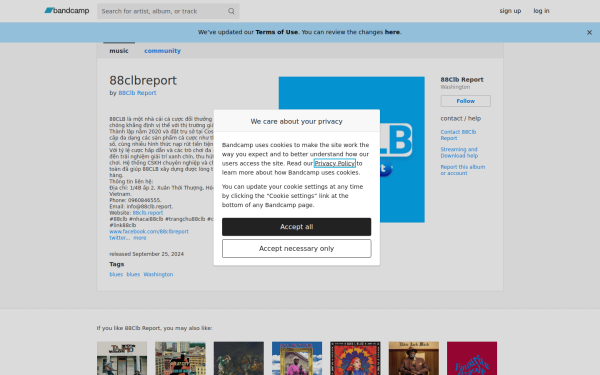Expand description with the more link
The image size is (600, 375).
(x=140, y=238)
